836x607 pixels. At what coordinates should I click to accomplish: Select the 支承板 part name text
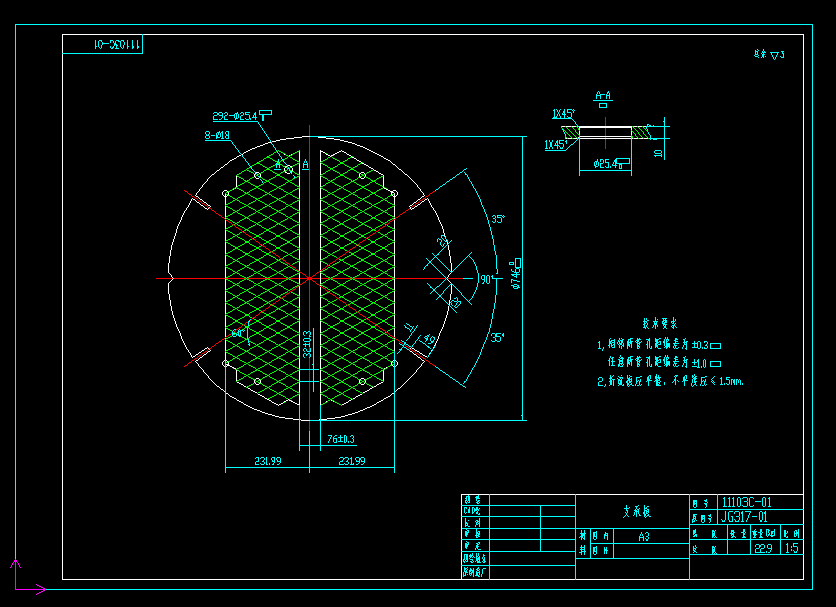[637, 512]
